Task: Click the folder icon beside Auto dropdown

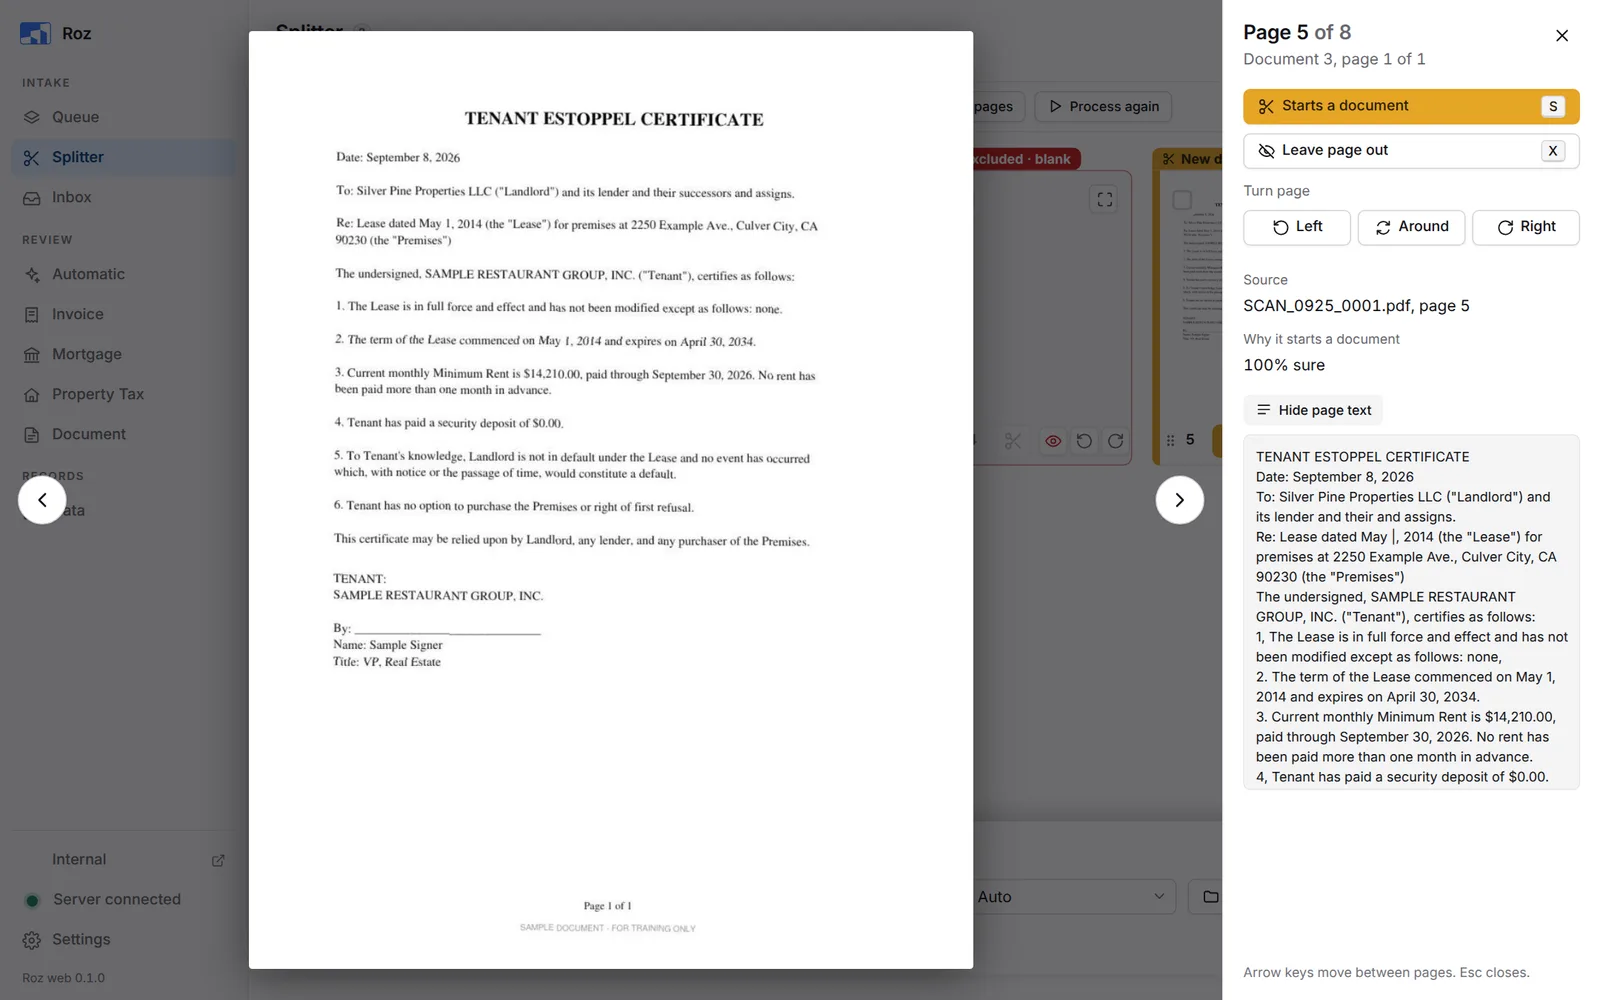Action: point(1209,897)
